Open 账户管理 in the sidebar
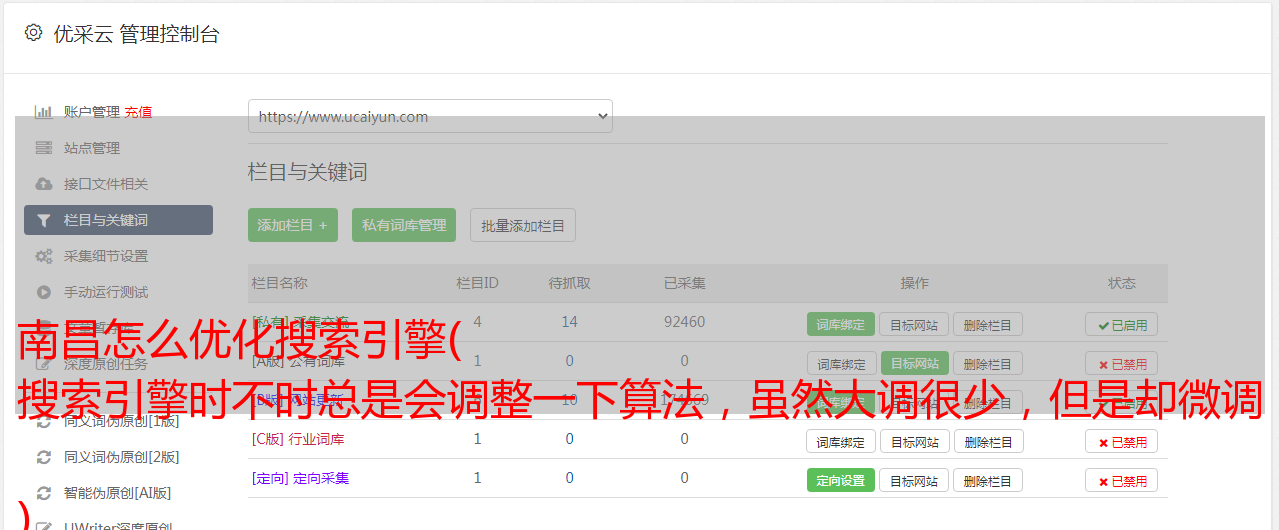 pos(92,112)
